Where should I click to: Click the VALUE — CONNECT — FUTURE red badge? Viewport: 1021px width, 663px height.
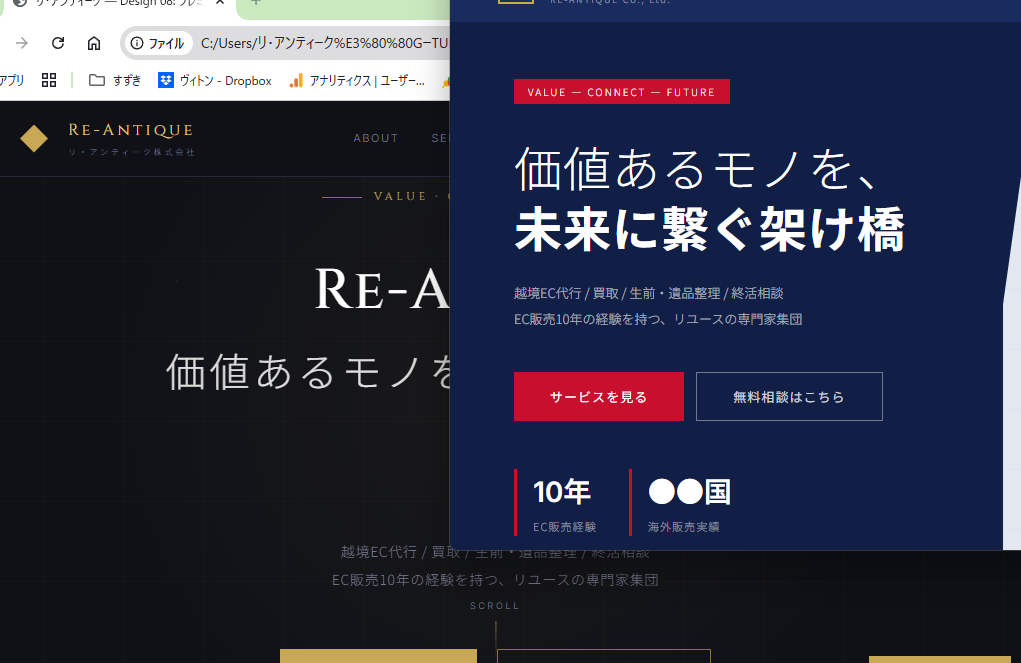coord(621,92)
